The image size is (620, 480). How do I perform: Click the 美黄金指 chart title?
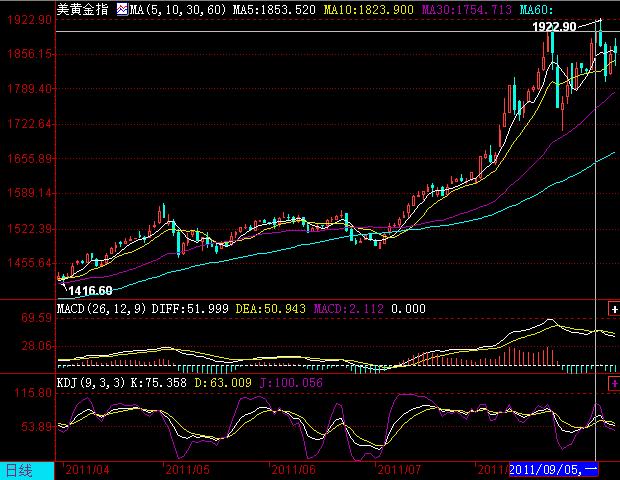(x=82, y=9)
